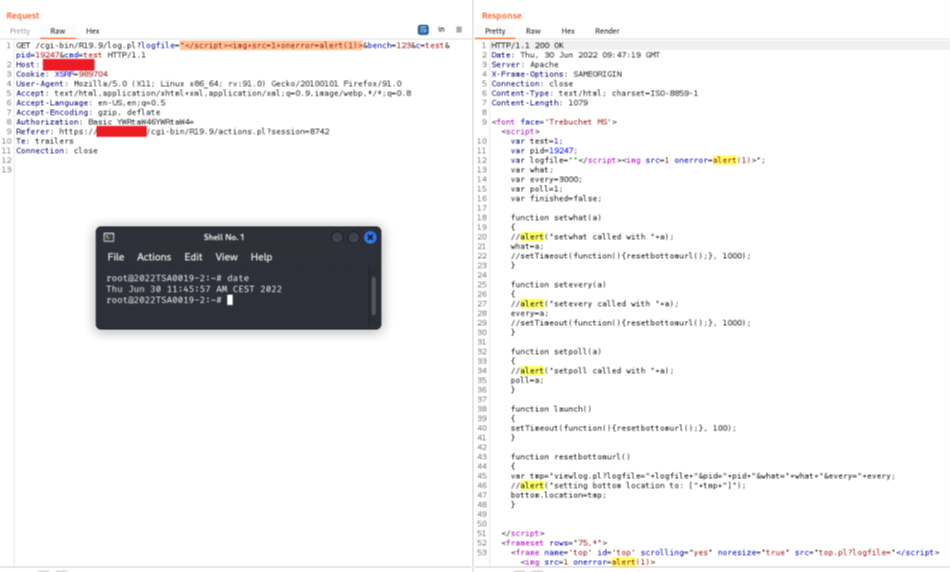This screenshot has height=572, width=950.
Task: Open the Help menu in the shell window
Action: coord(261,257)
